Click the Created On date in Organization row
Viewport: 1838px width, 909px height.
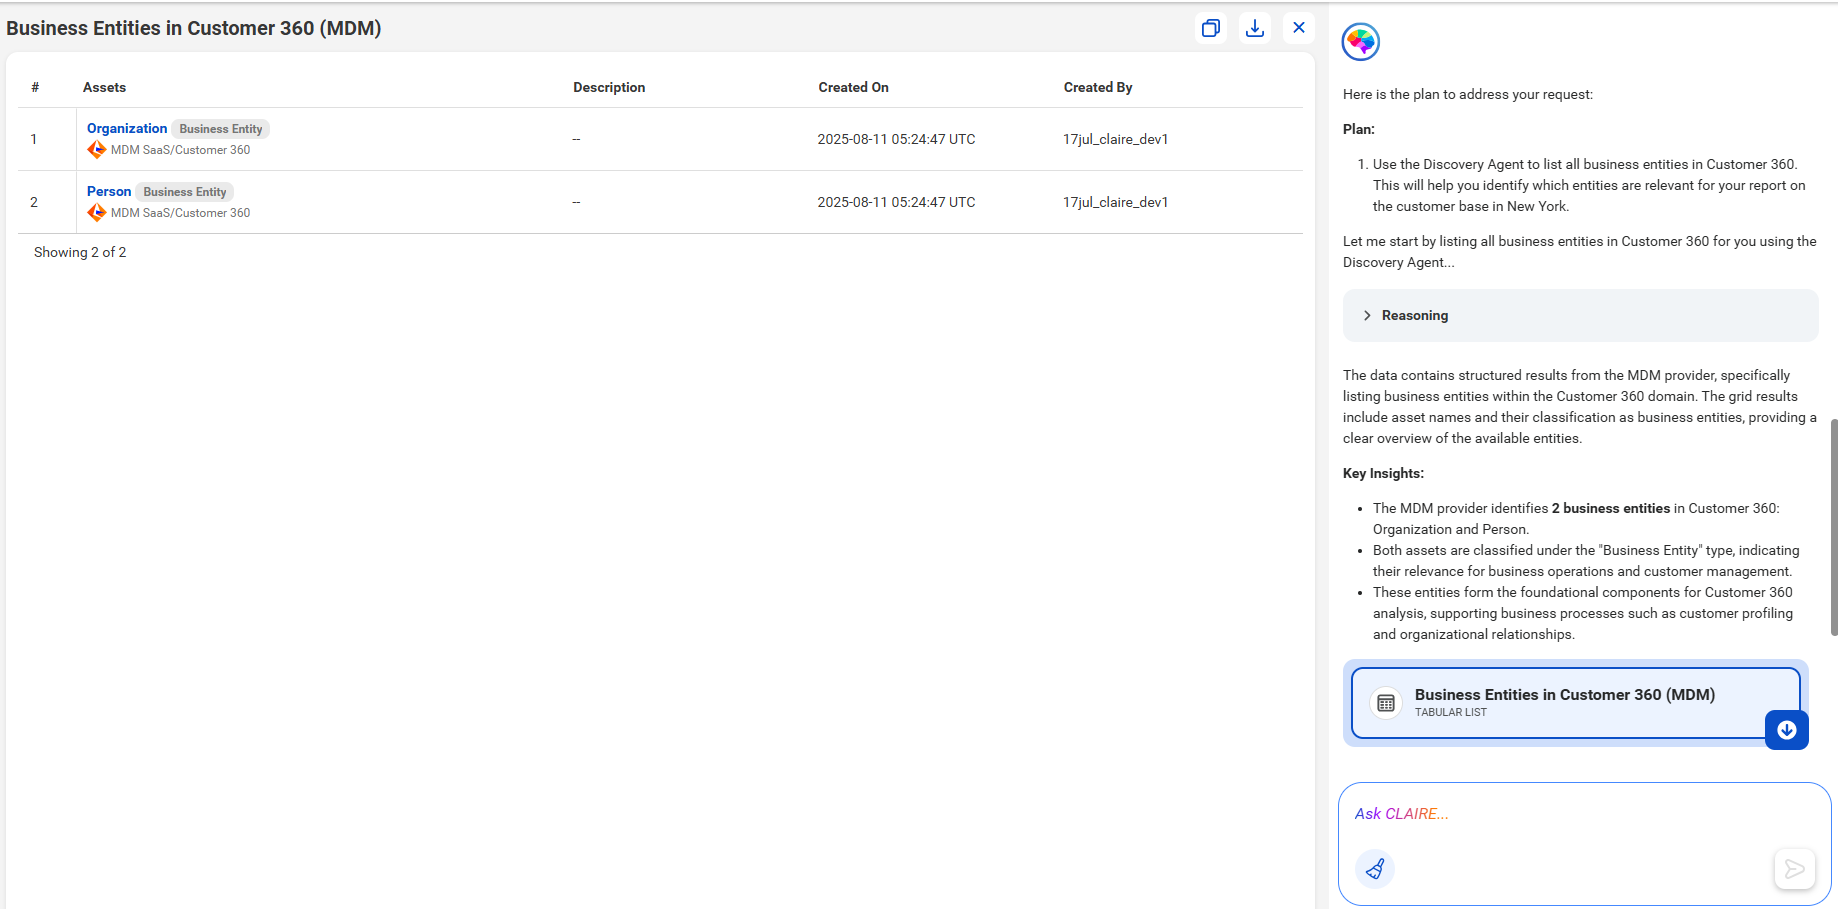click(x=896, y=139)
